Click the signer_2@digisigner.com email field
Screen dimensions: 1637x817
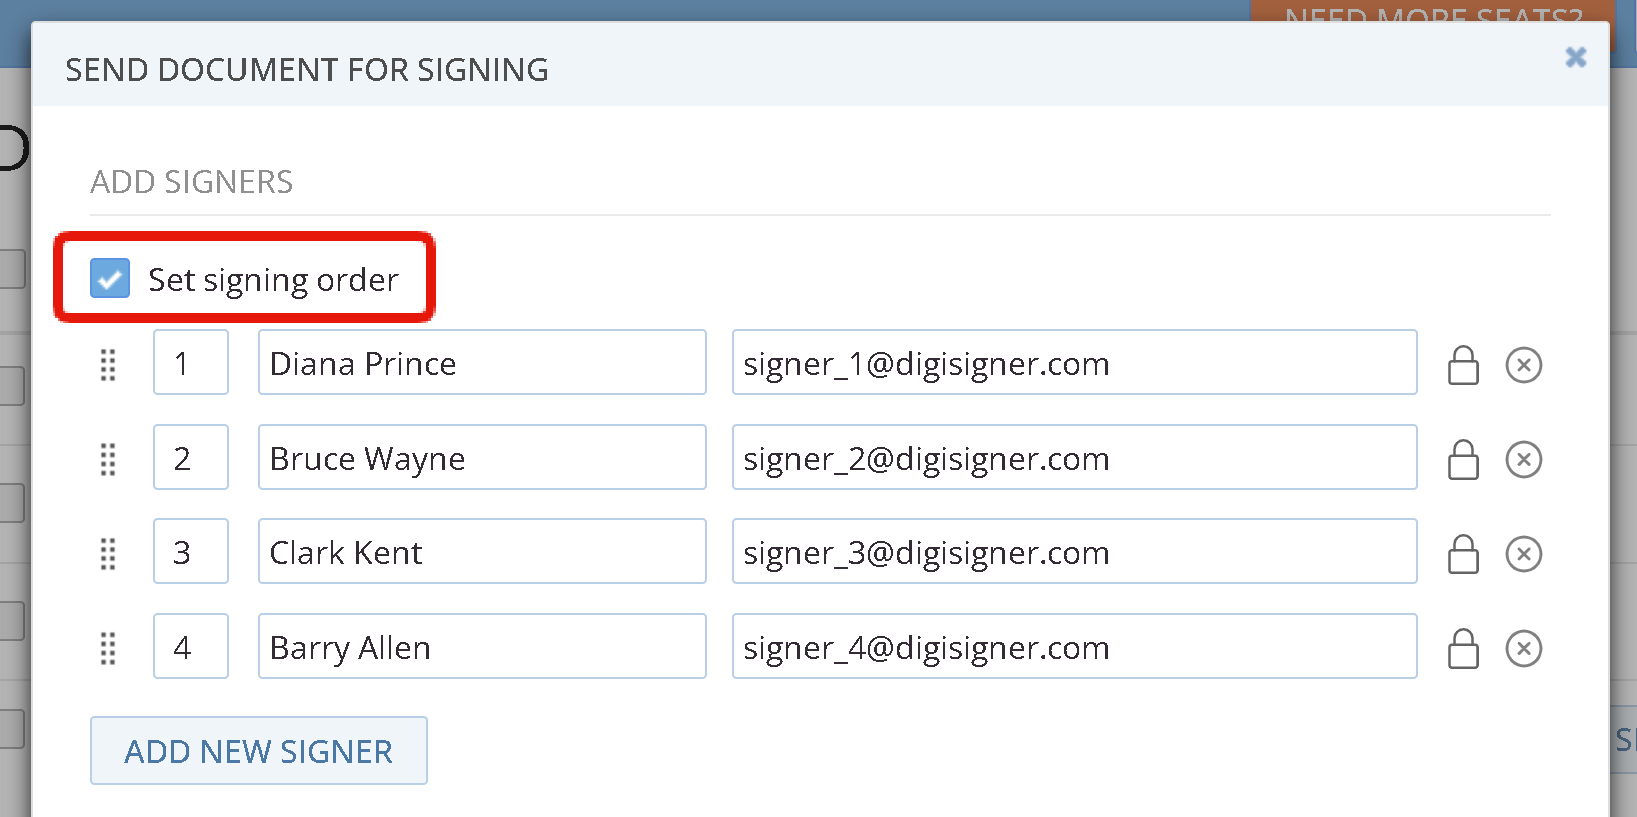[1075, 457]
